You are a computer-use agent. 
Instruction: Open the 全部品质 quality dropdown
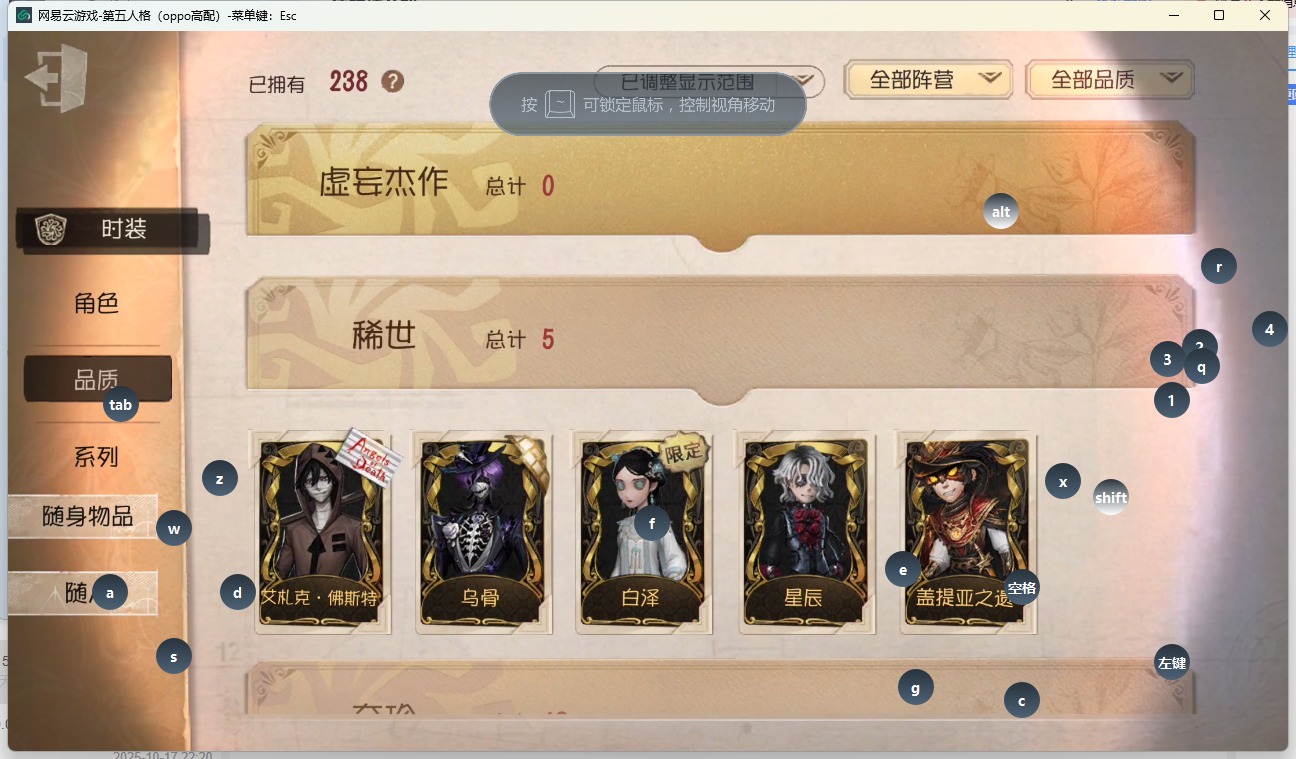[1110, 80]
